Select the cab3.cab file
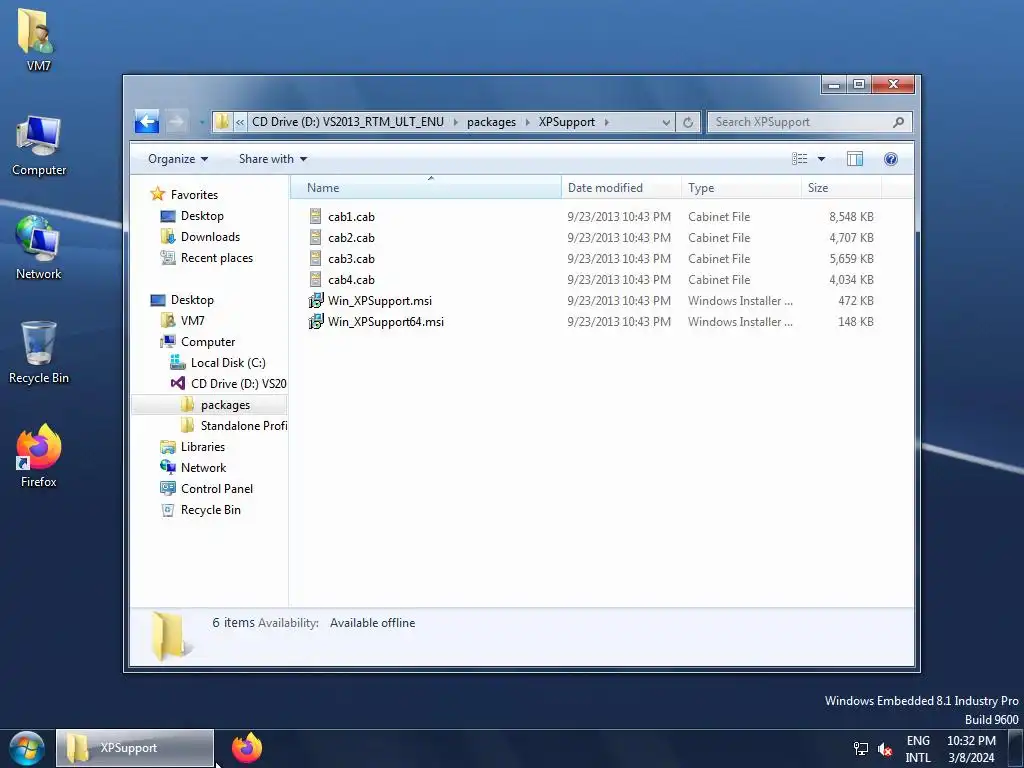This screenshot has height=768, width=1024. coord(351,259)
